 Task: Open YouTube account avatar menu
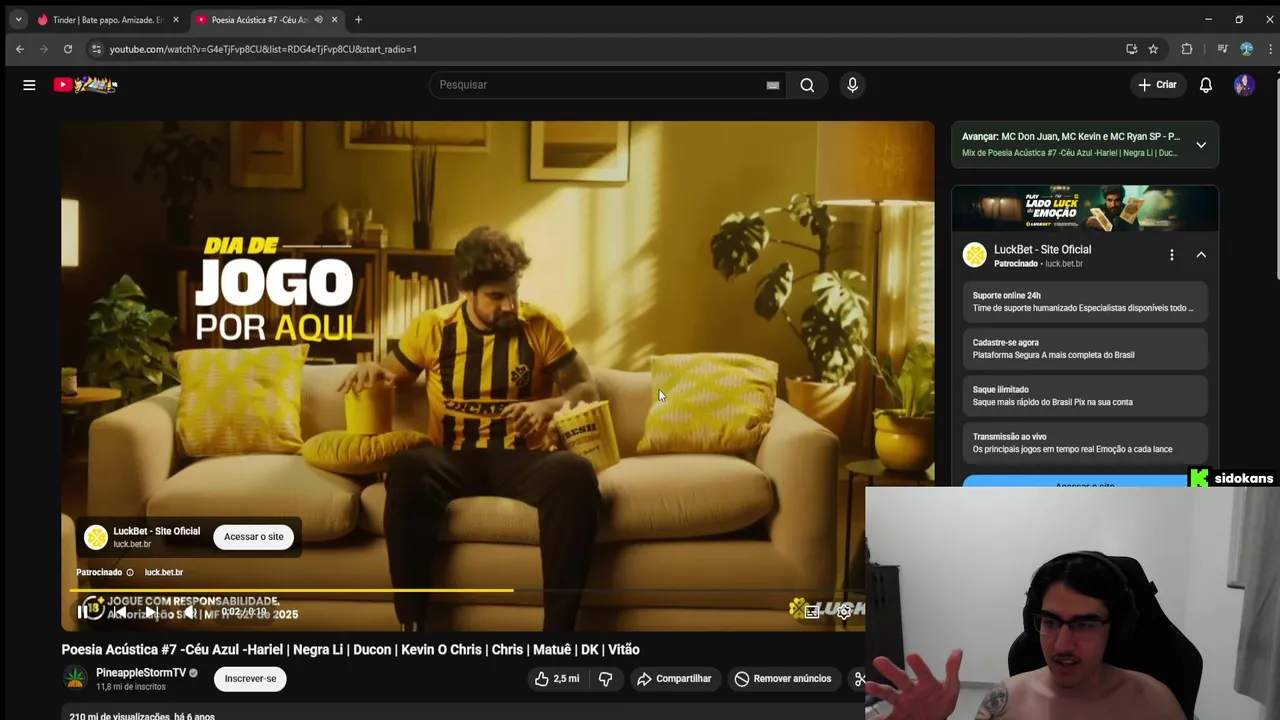(x=1244, y=85)
